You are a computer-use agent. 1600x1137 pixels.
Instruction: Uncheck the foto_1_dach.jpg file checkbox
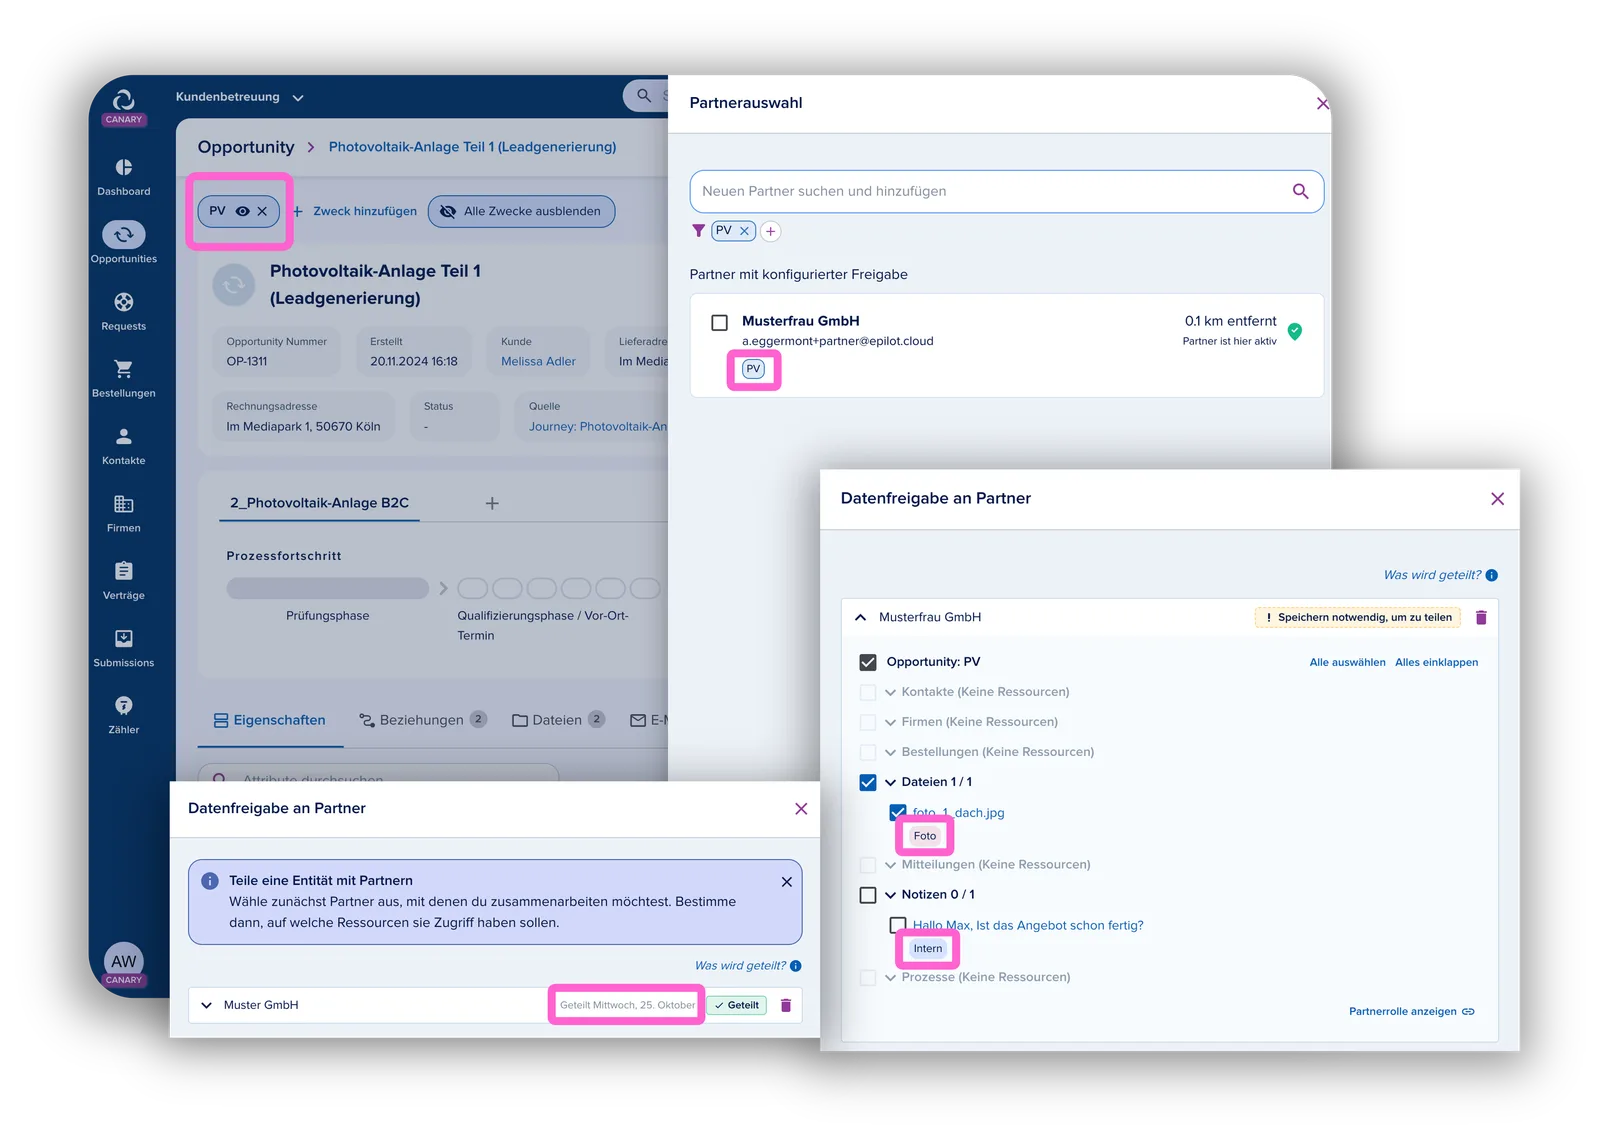tap(898, 812)
